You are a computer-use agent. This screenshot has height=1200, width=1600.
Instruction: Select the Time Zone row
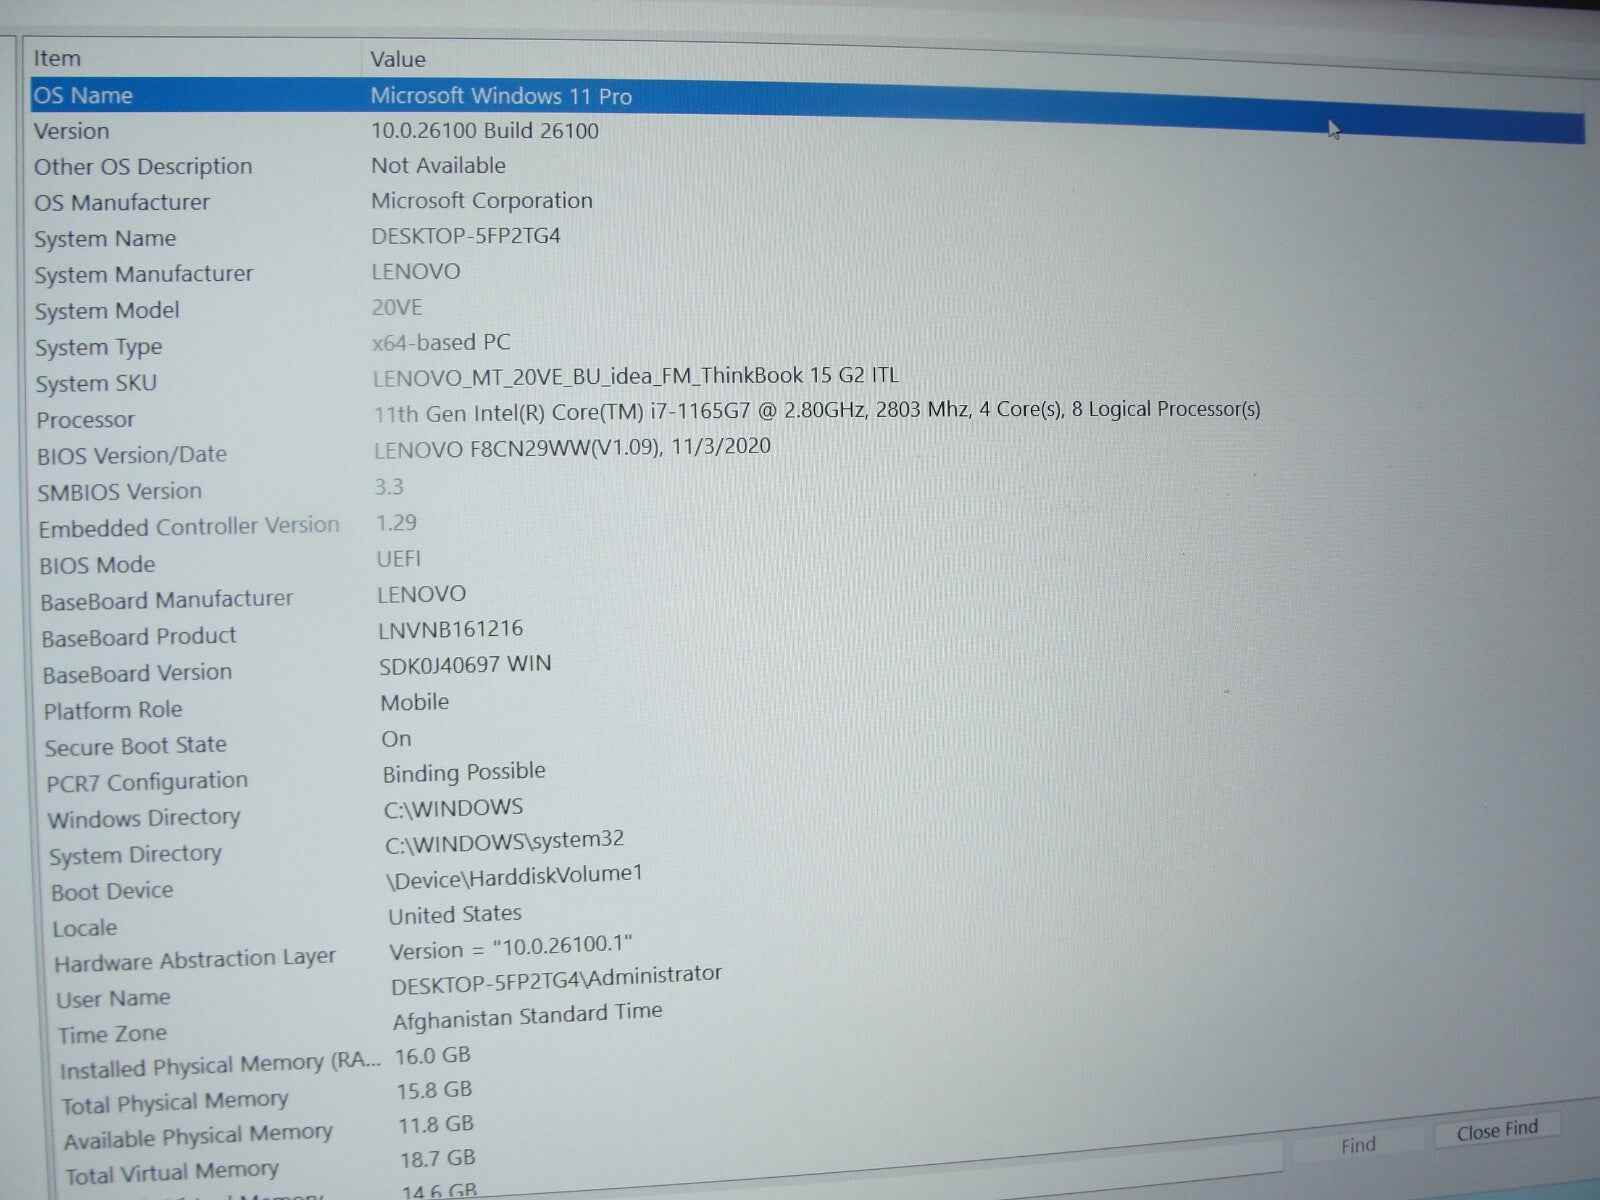112,1034
